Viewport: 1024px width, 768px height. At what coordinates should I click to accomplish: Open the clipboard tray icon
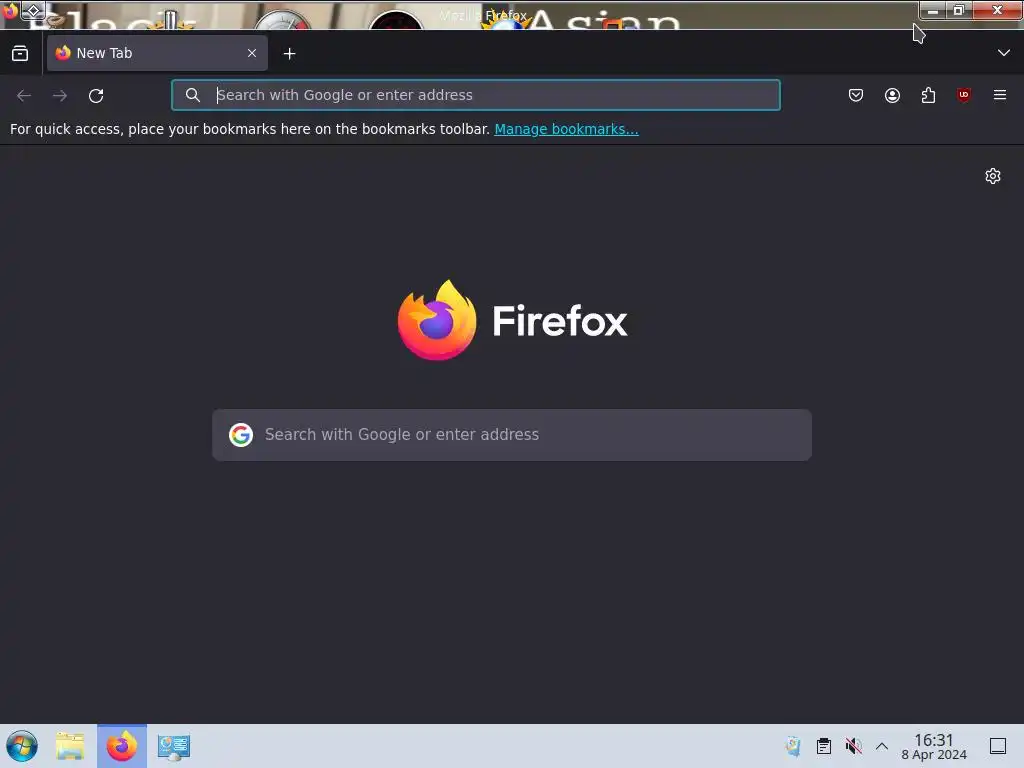824,746
